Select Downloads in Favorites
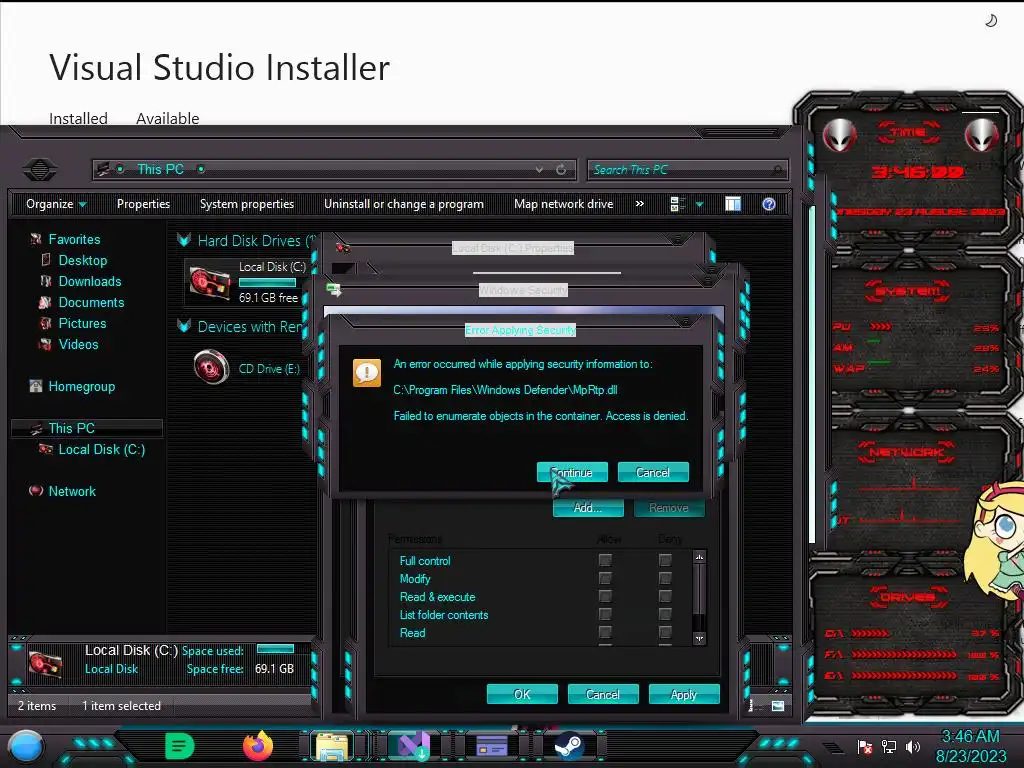Screen dimensions: 1024x768 pos(90,281)
